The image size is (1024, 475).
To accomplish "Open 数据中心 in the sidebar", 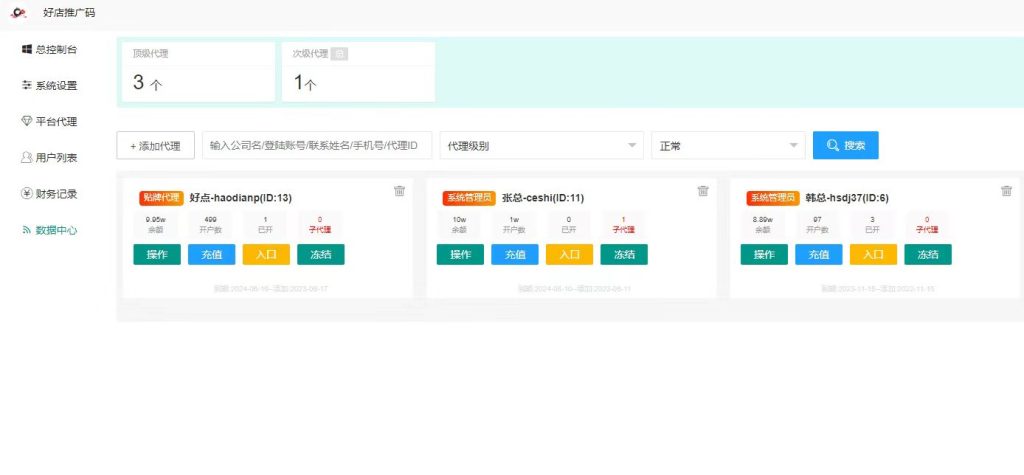I will (x=50, y=230).
